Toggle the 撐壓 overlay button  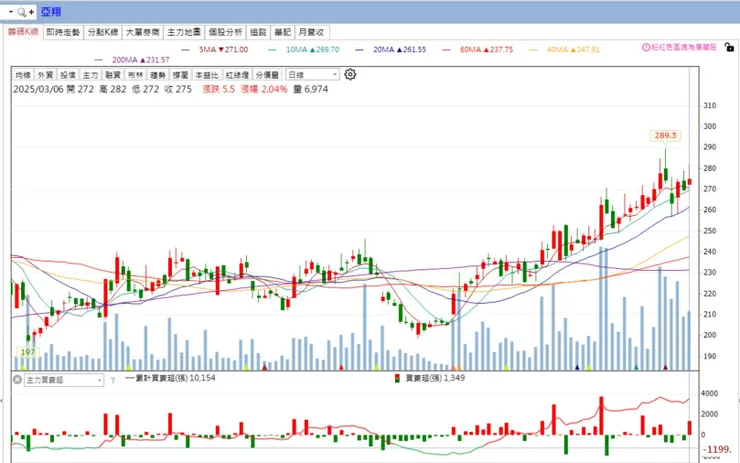pos(180,75)
